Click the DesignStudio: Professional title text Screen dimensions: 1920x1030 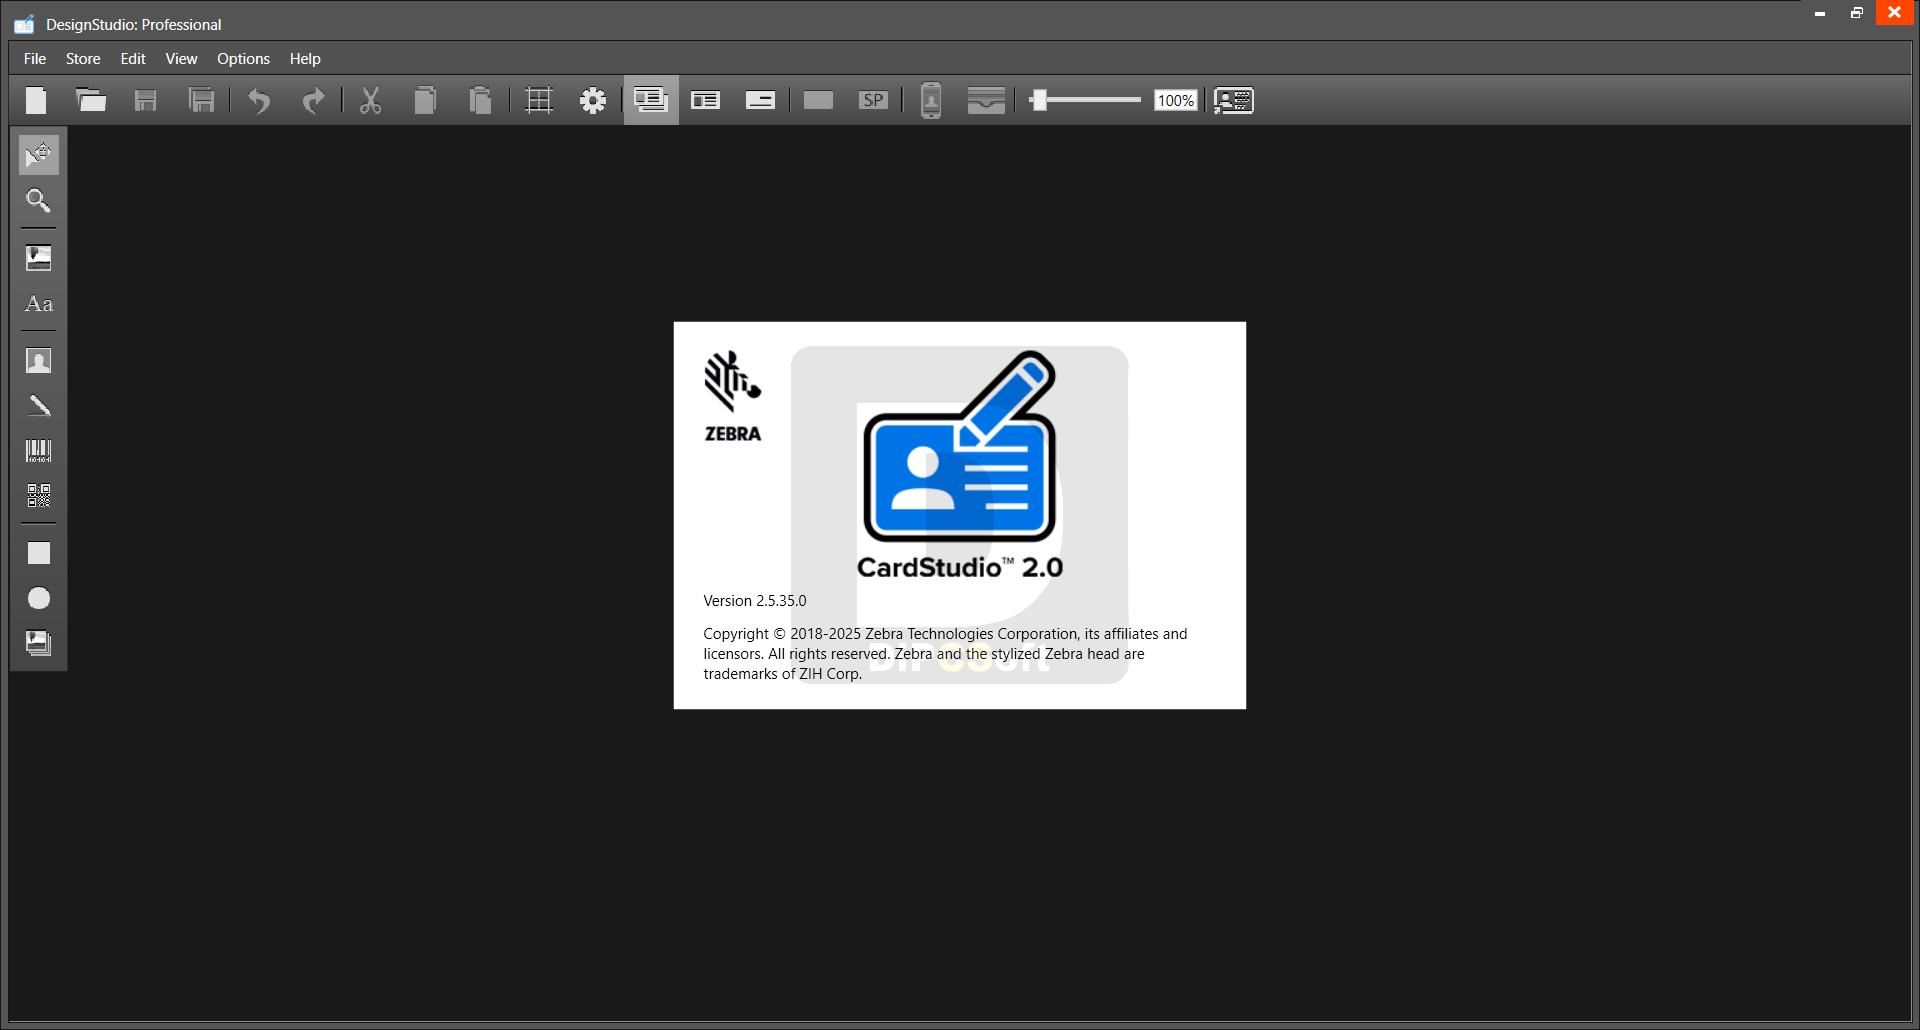(134, 25)
